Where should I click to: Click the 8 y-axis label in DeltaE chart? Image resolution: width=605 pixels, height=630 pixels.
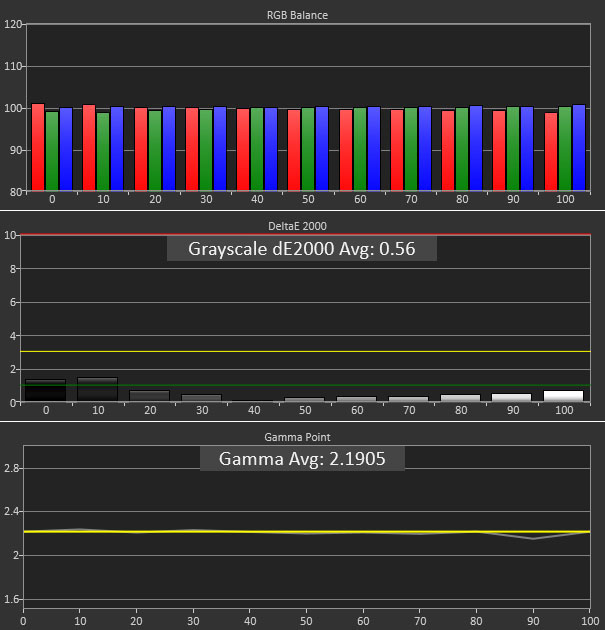click(x=13, y=269)
